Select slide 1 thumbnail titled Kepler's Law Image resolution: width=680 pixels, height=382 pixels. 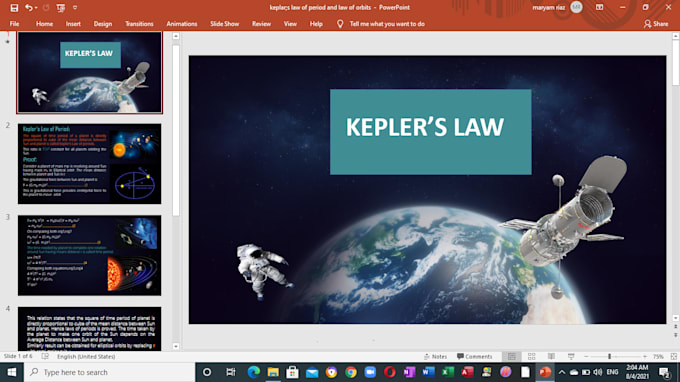[x=89, y=72]
